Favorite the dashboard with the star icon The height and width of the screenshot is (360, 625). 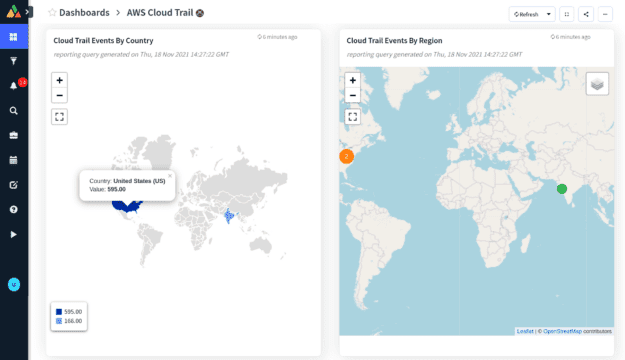(52, 12)
